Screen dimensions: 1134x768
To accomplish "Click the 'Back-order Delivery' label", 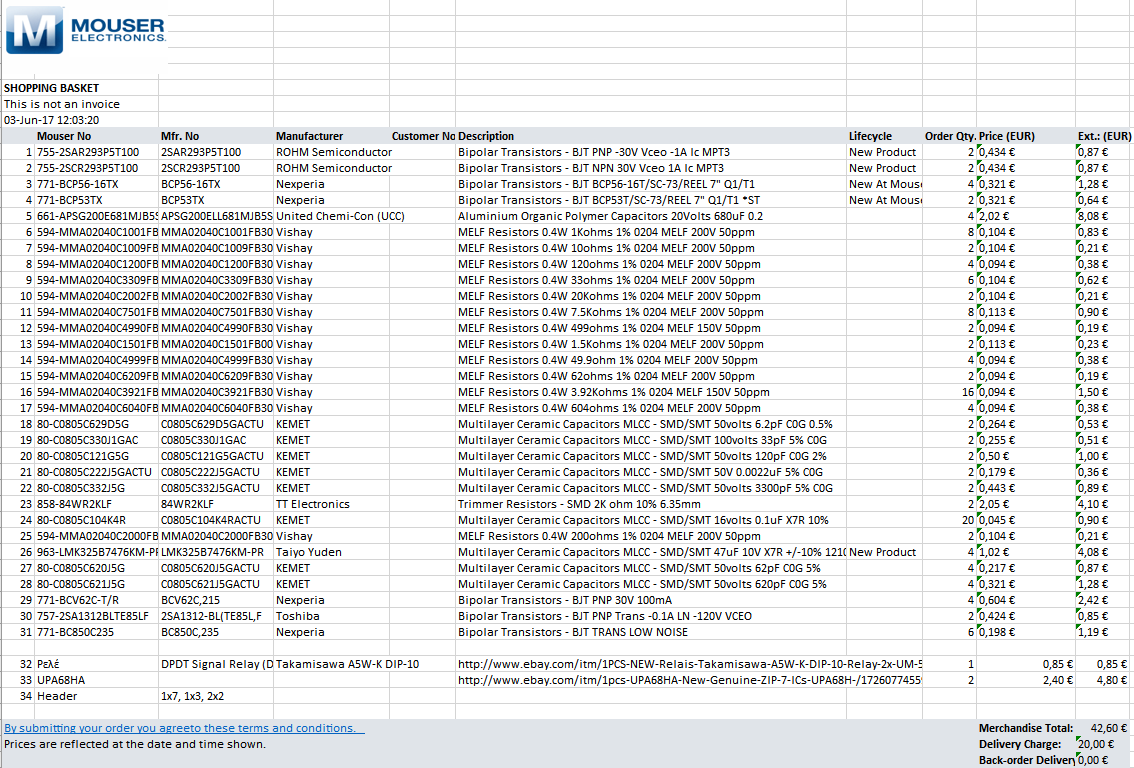I will 1026,760.
